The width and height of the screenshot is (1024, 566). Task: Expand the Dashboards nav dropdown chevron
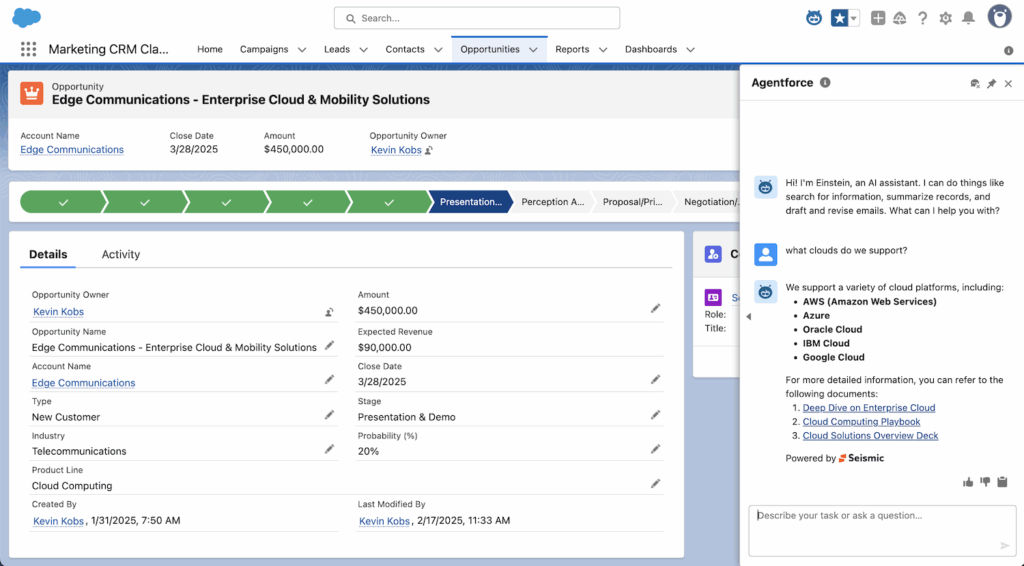pyautogui.click(x=690, y=50)
